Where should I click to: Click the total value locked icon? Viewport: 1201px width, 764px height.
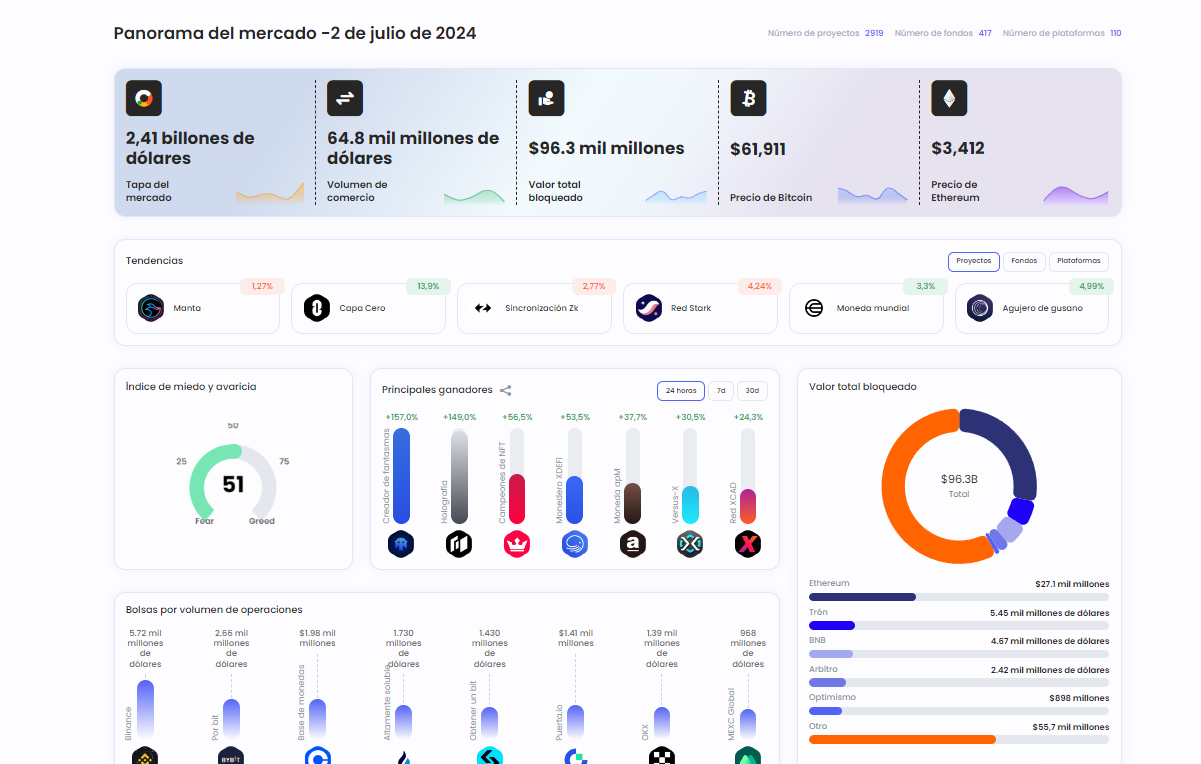point(546,98)
